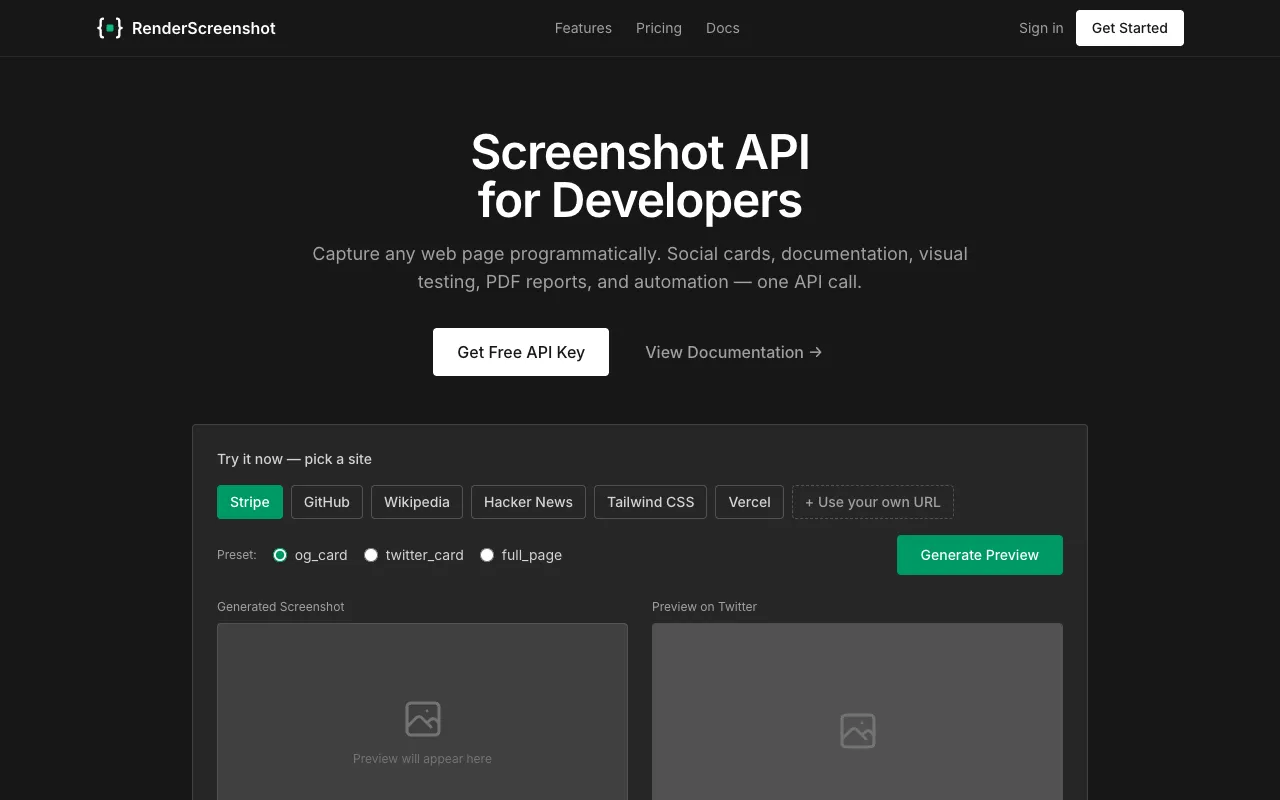This screenshot has width=1280, height=800.
Task: Click Get Free API Key button
Action: pyautogui.click(x=521, y=352)
